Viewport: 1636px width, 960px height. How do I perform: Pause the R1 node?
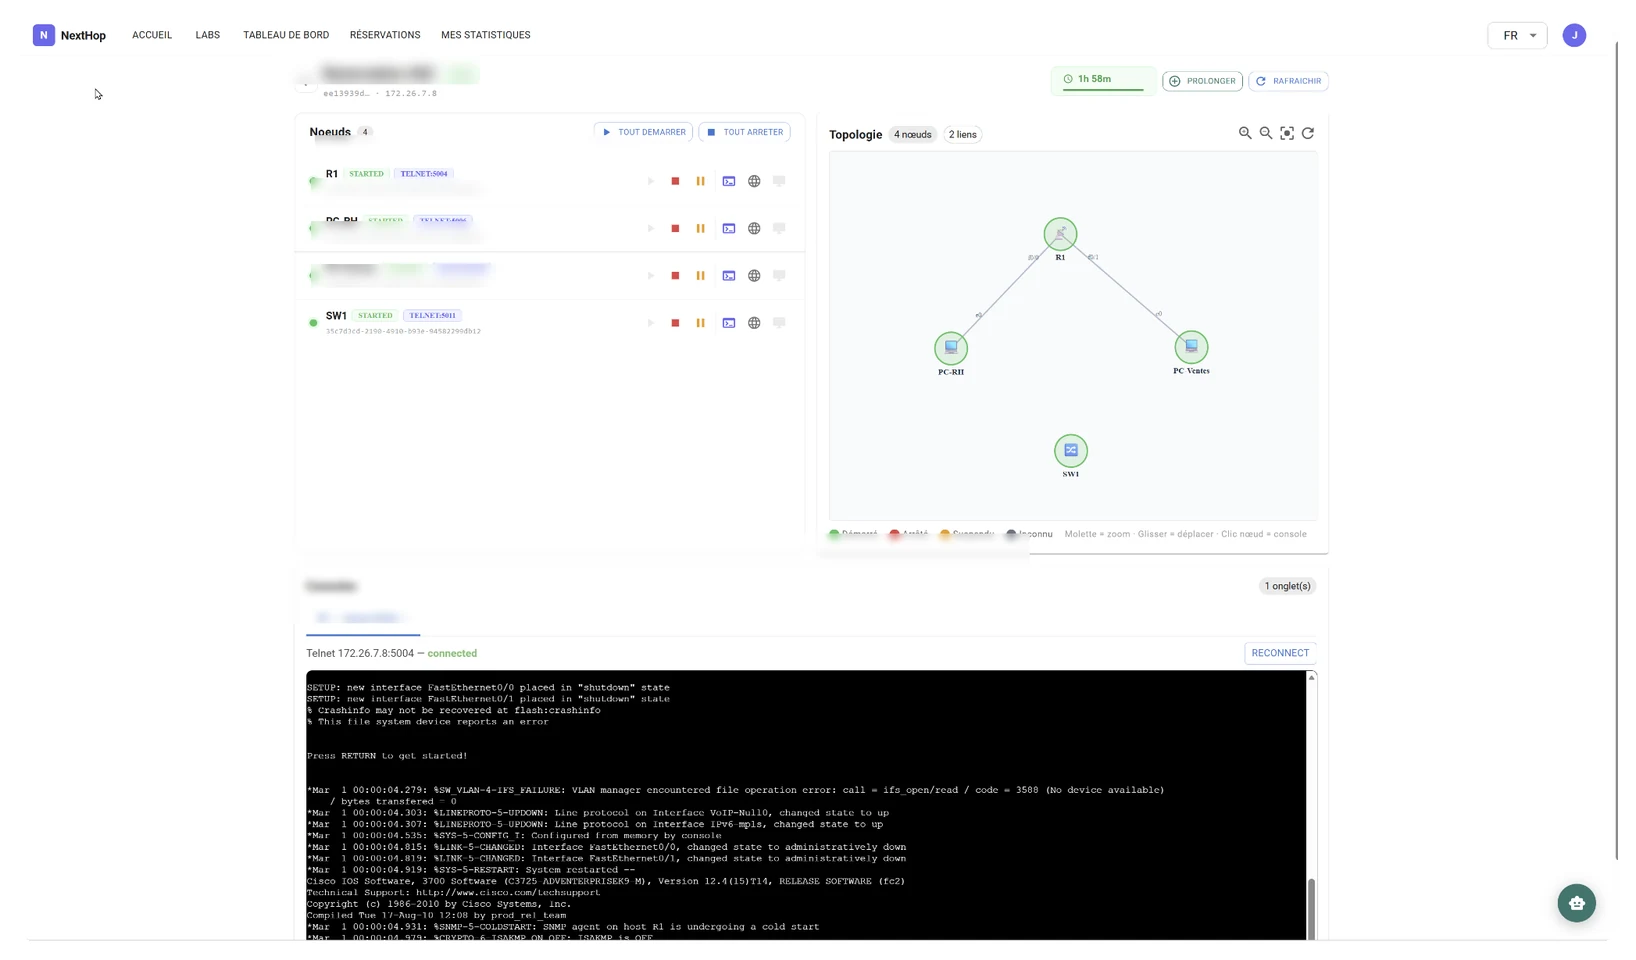pos(700,181)
